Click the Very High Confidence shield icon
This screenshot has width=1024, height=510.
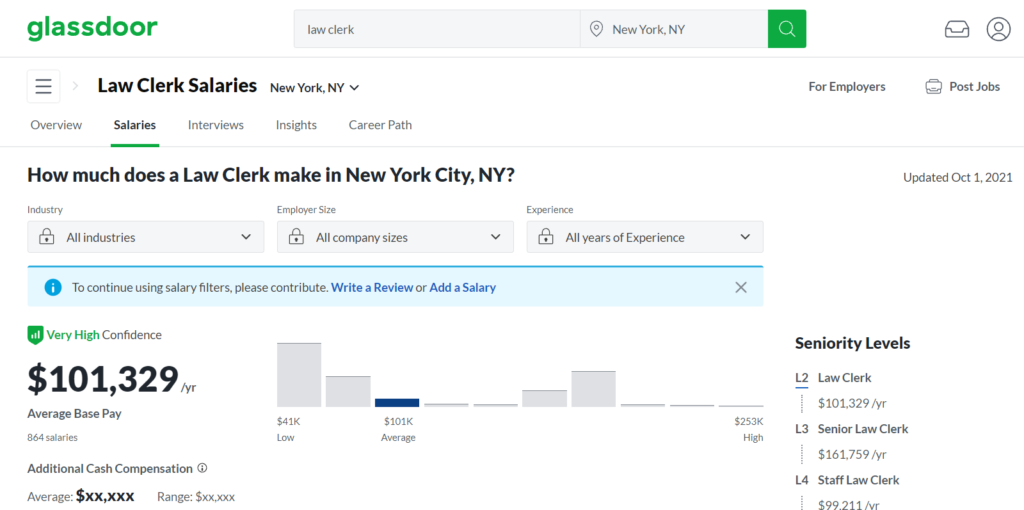35,335
